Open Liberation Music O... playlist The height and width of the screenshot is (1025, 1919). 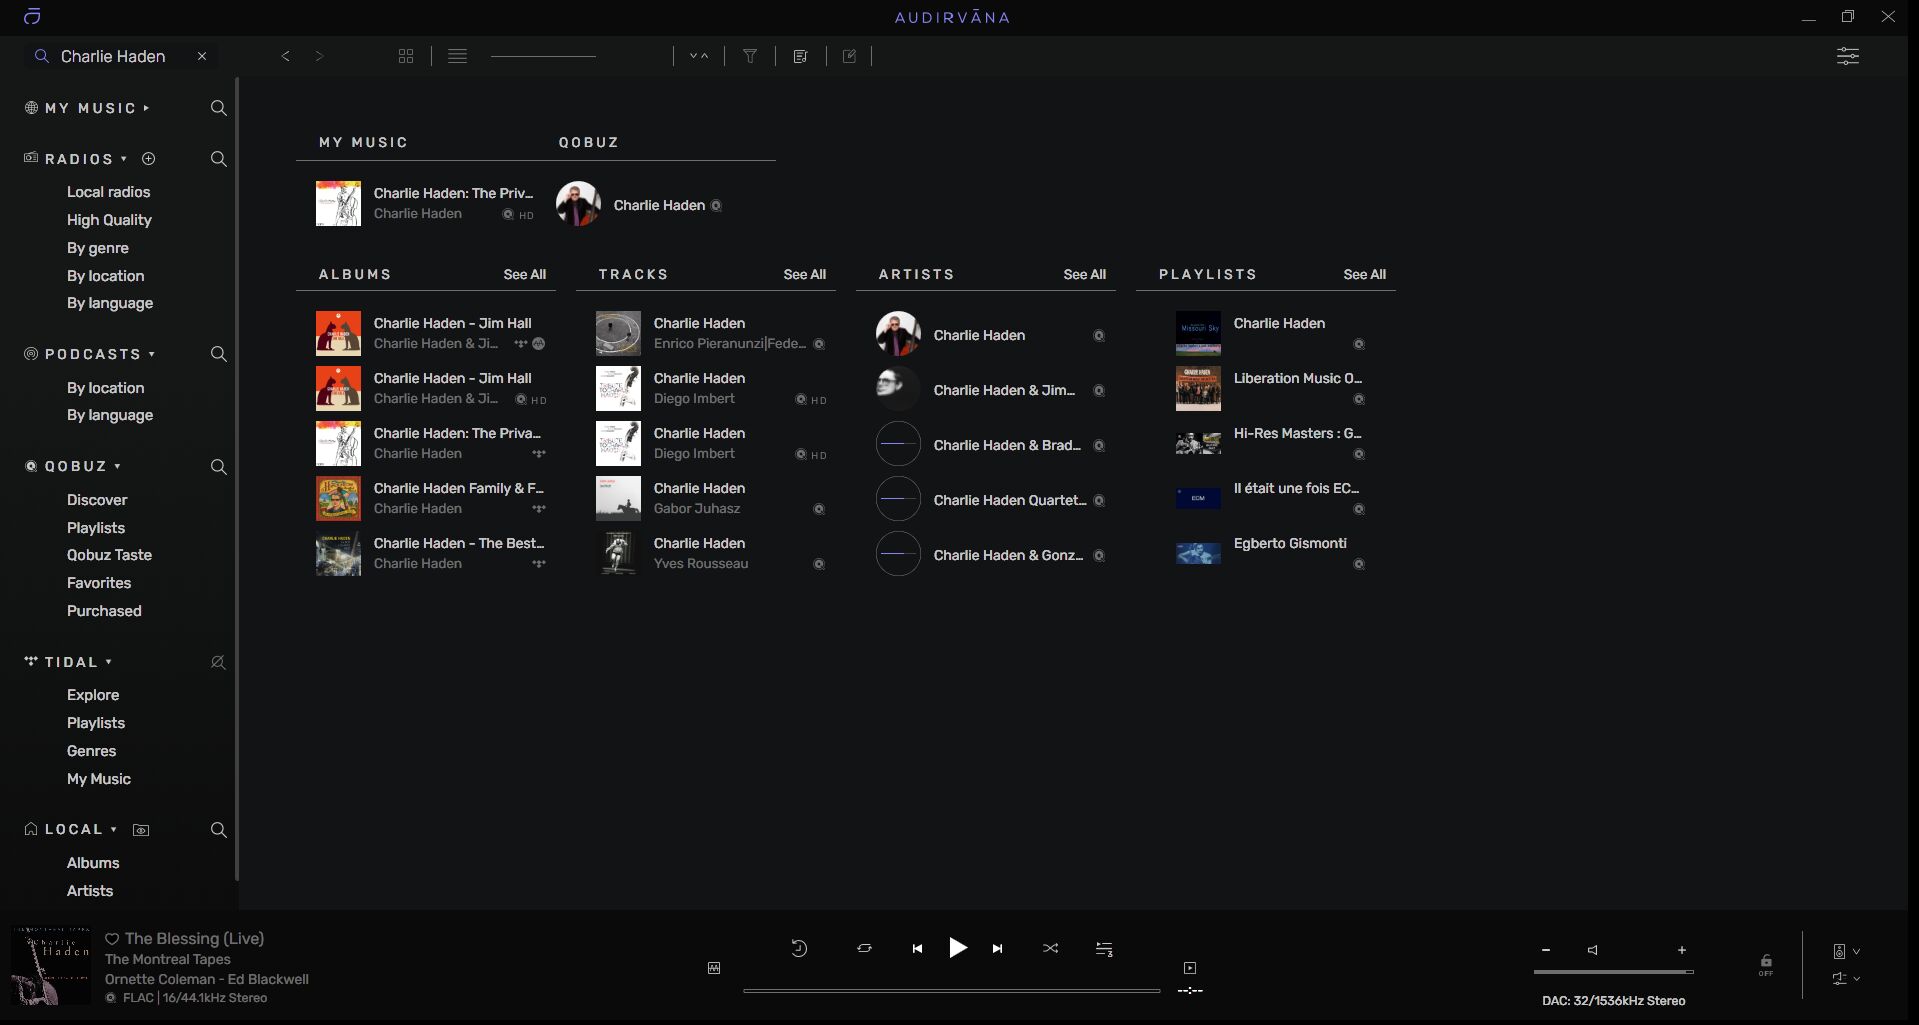tap(1271, 388)
